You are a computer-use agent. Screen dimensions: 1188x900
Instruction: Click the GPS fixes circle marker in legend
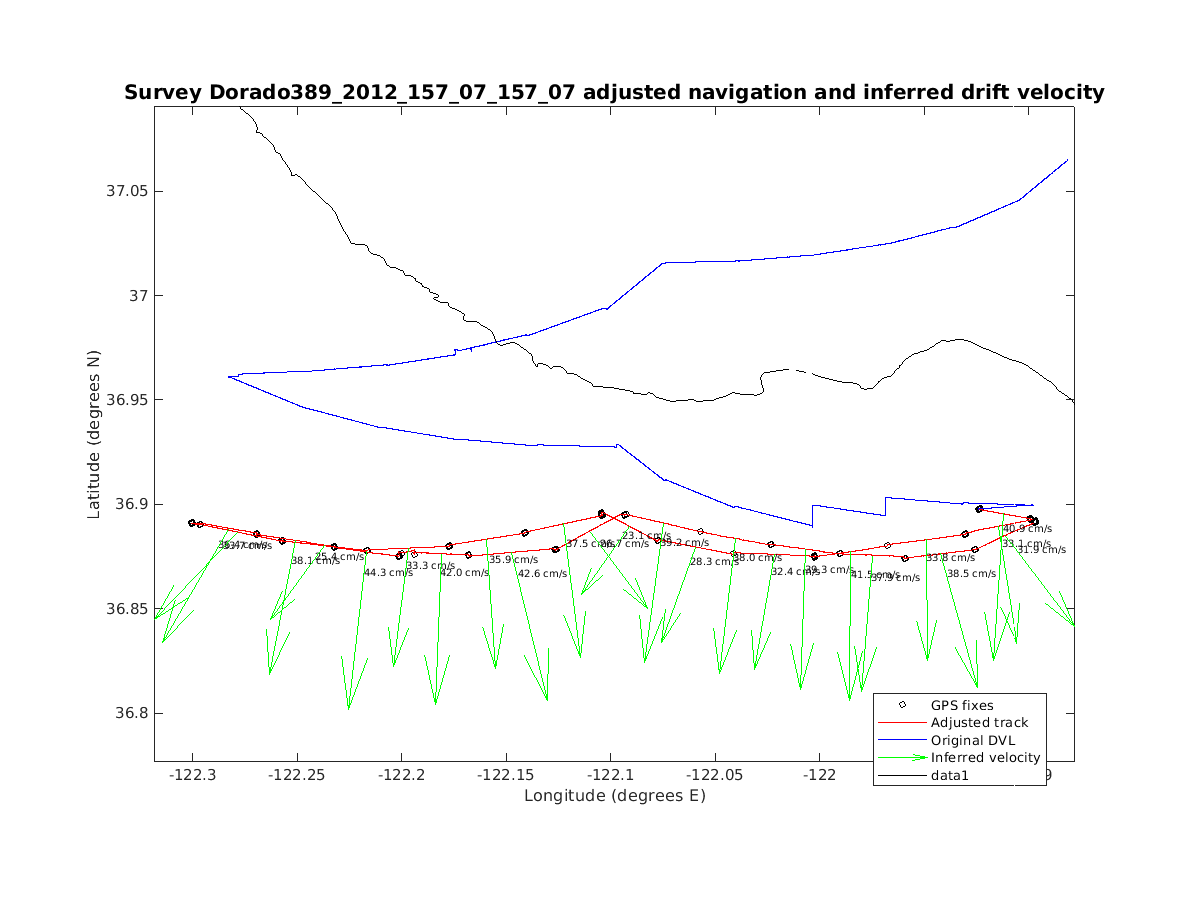[x=902, y=705]
